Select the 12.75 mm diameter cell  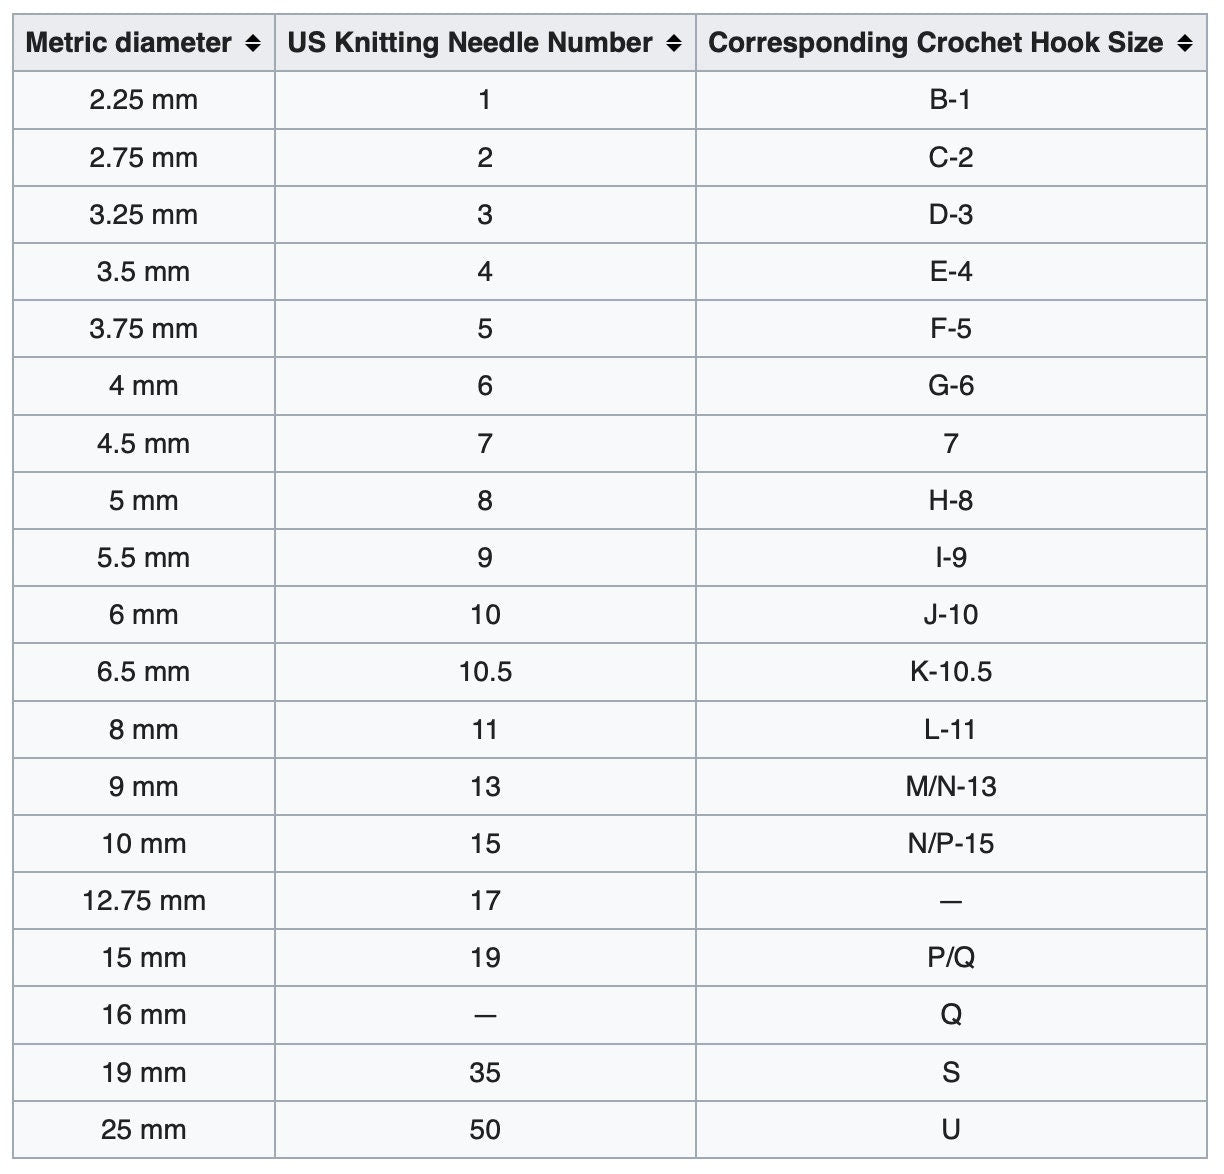pos(144,901)
